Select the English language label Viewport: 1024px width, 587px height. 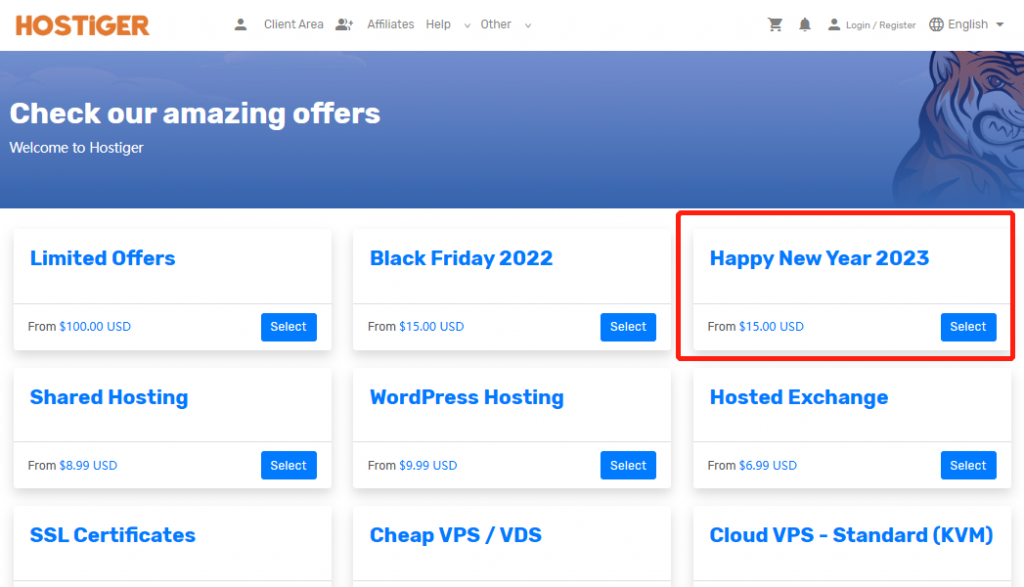(x=968, y=25)
